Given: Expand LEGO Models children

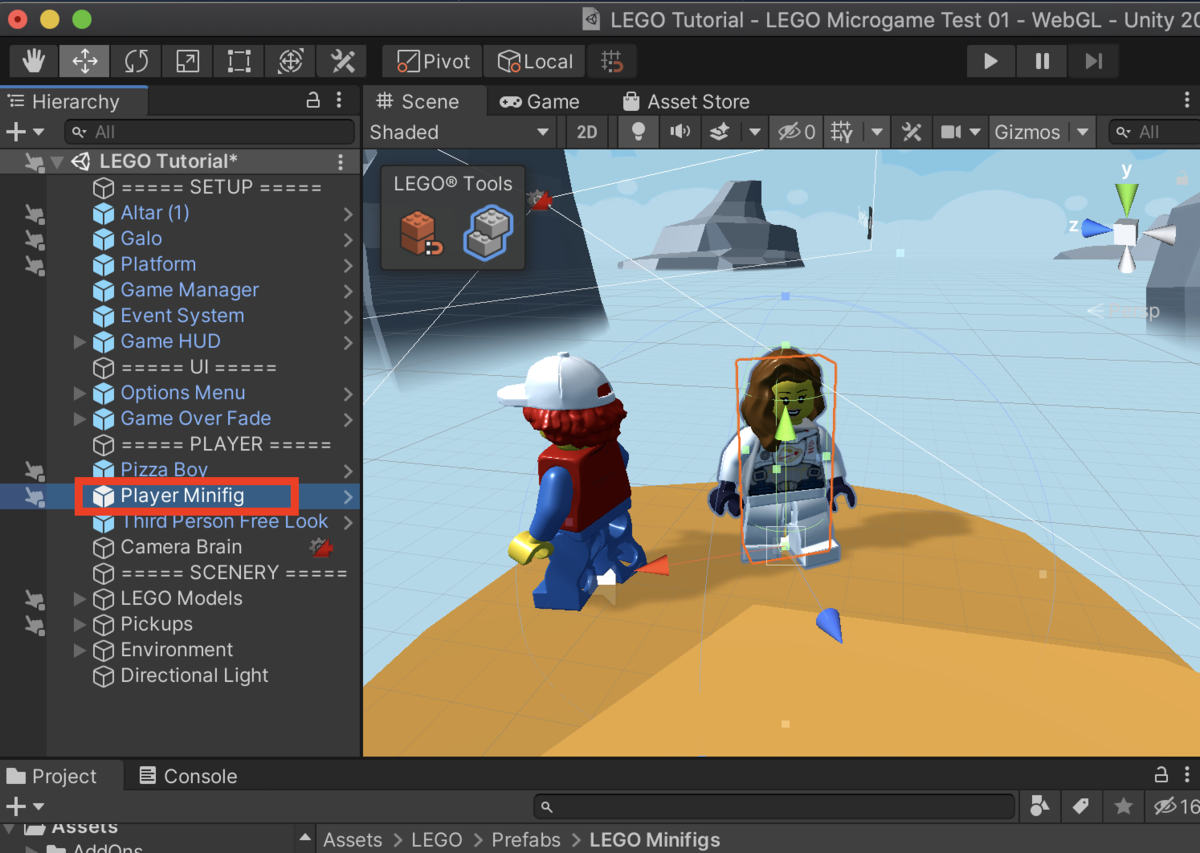Looking at the screenshot, I should pyautogui.click(x=80, y=598).
